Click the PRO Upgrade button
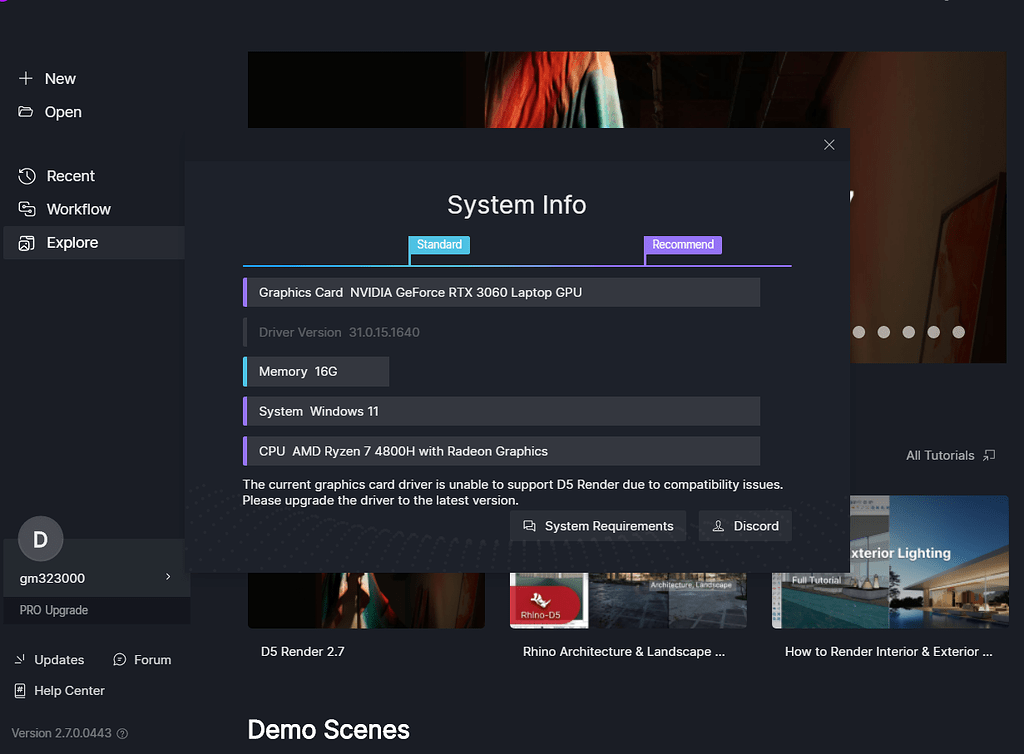Viewport: 1024px width, 754px height. (x=54, y=610)
